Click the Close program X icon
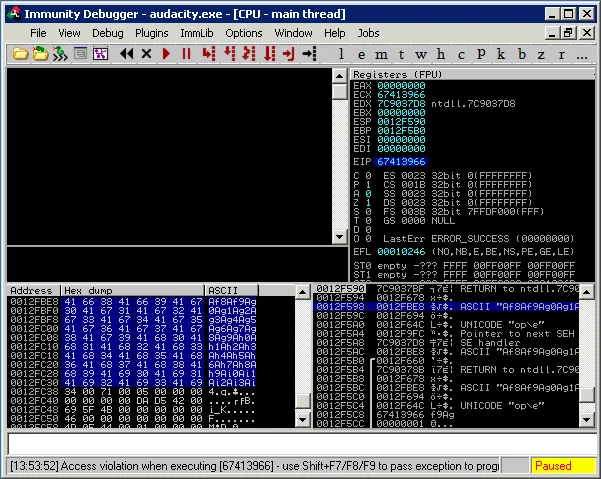Viewport: 601px width, 479px height. tap(147, 53)
